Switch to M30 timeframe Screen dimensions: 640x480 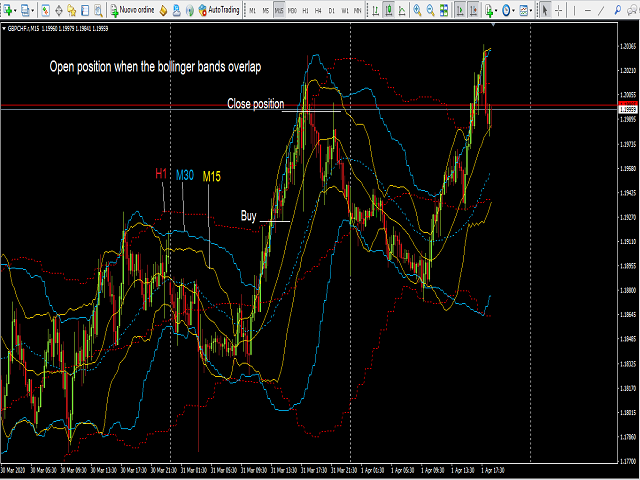tap(292, 11)
